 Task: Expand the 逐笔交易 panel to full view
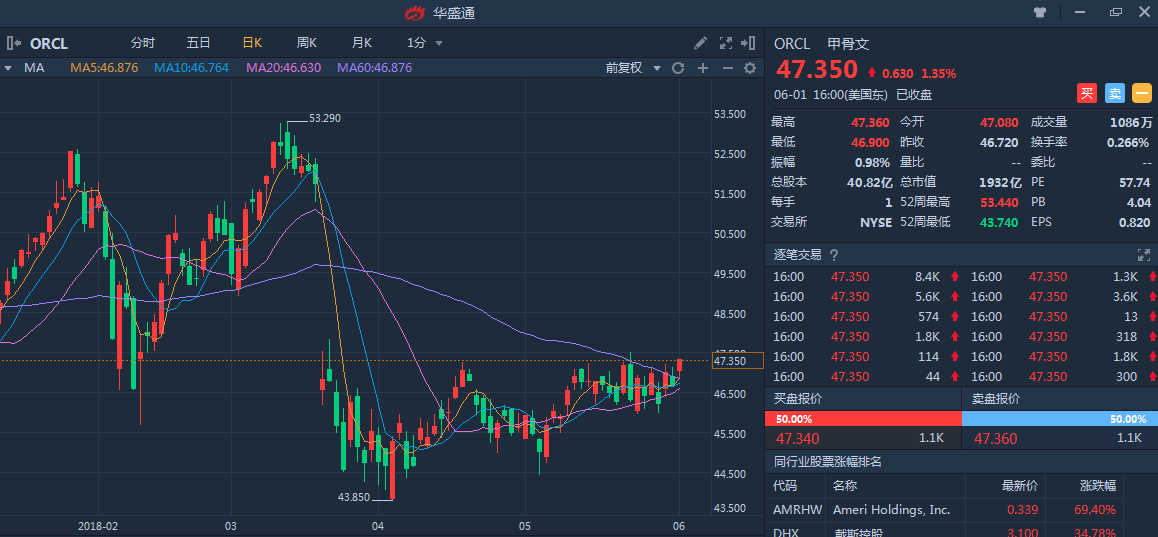click(x=1144, y=255)
